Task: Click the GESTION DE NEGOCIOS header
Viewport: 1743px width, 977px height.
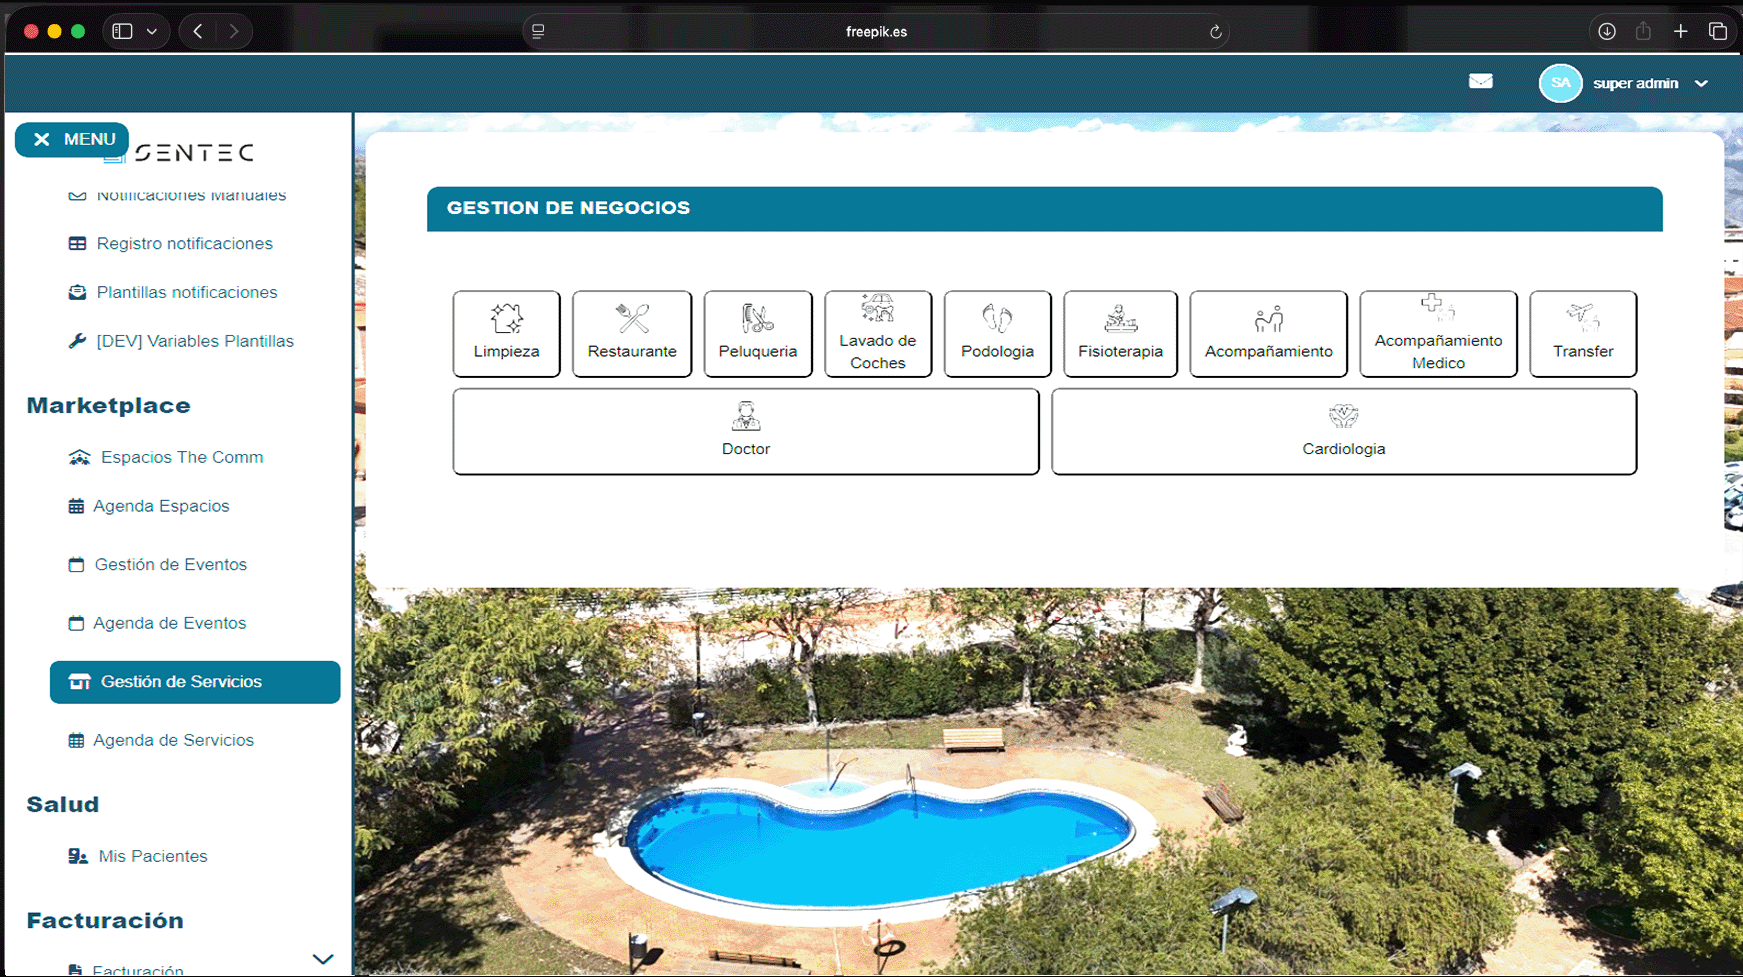Action: [x=1044, y=208]
